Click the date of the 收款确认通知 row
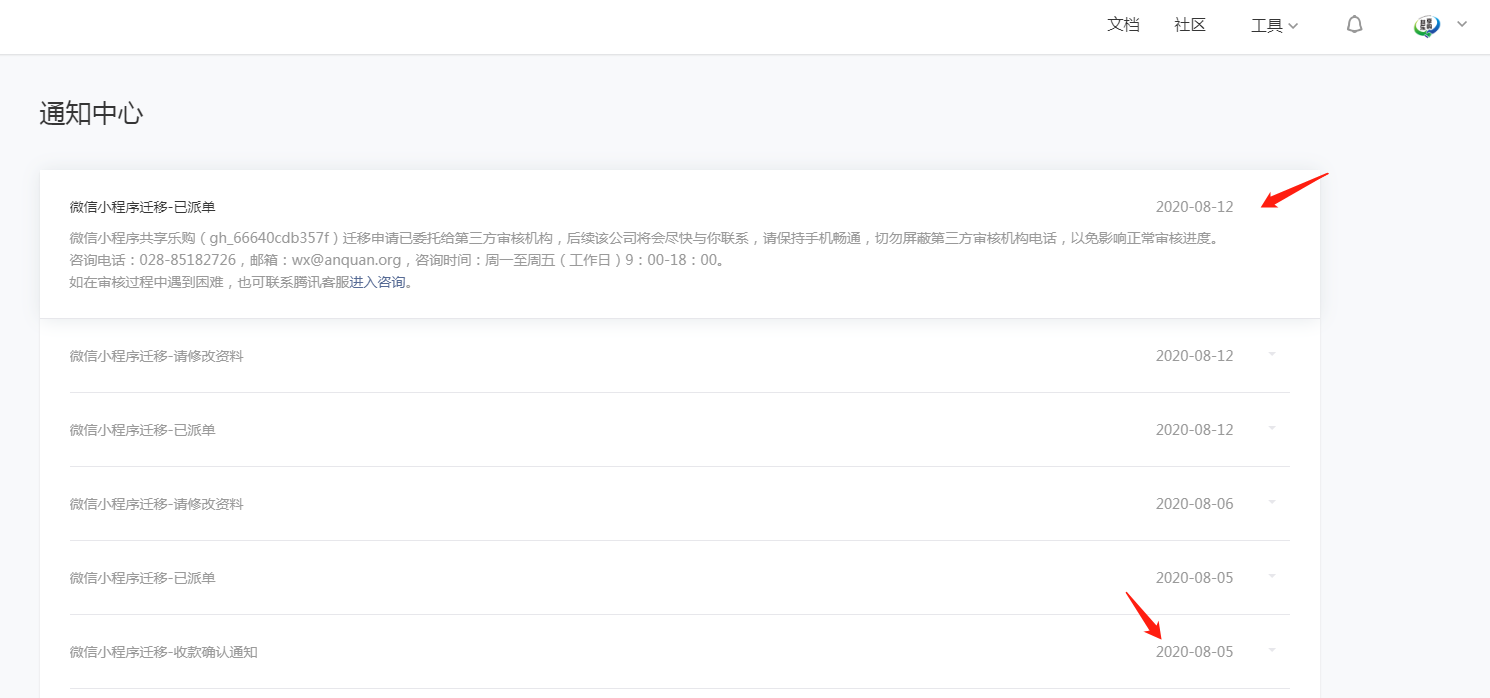The height and width of the screenshot is (698, 1490). click(1194, 652)
